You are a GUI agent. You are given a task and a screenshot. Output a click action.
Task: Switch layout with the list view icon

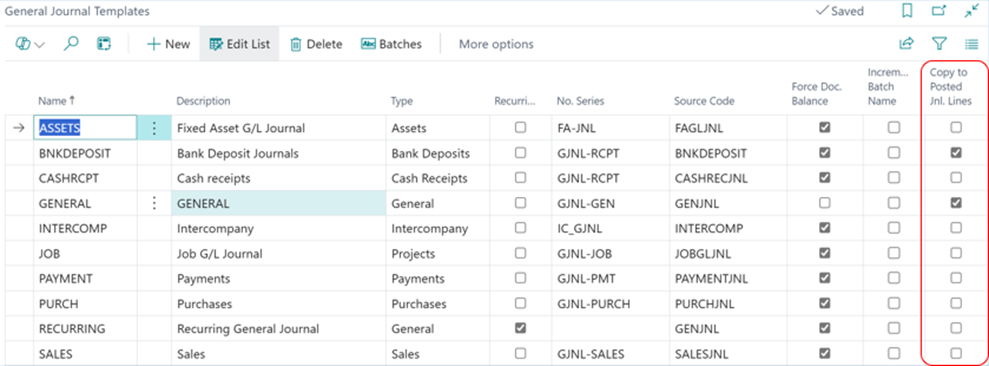pos(971,44)
